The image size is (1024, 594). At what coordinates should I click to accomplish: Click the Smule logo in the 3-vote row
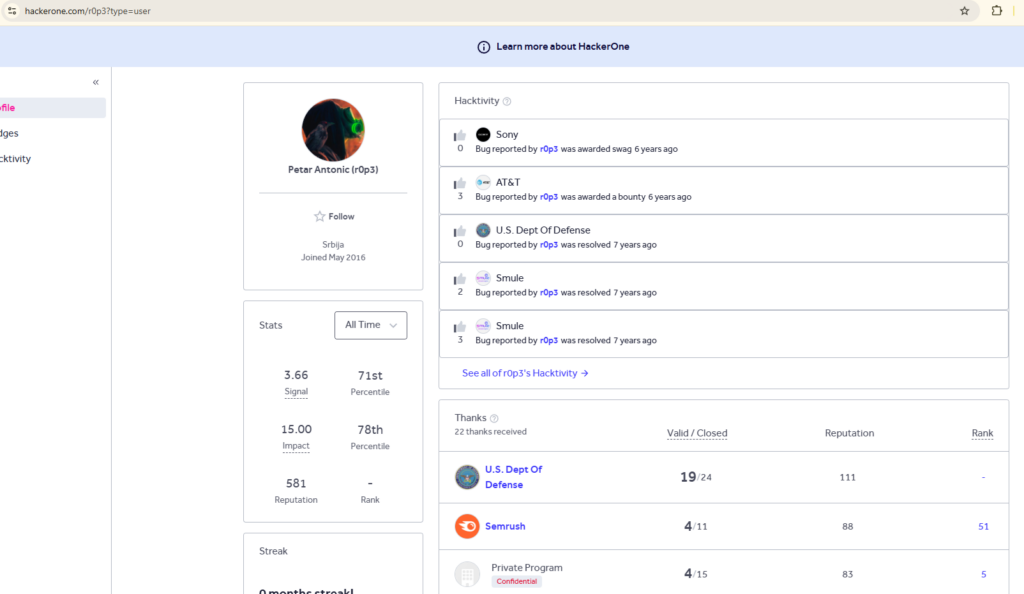point(483,326)
